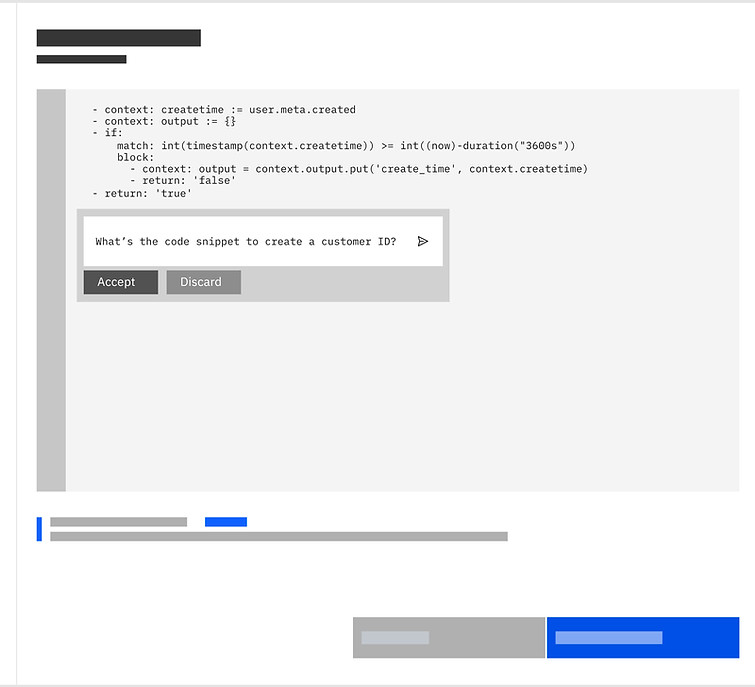Click the "- if:" code line

click(x=107, y=133)
